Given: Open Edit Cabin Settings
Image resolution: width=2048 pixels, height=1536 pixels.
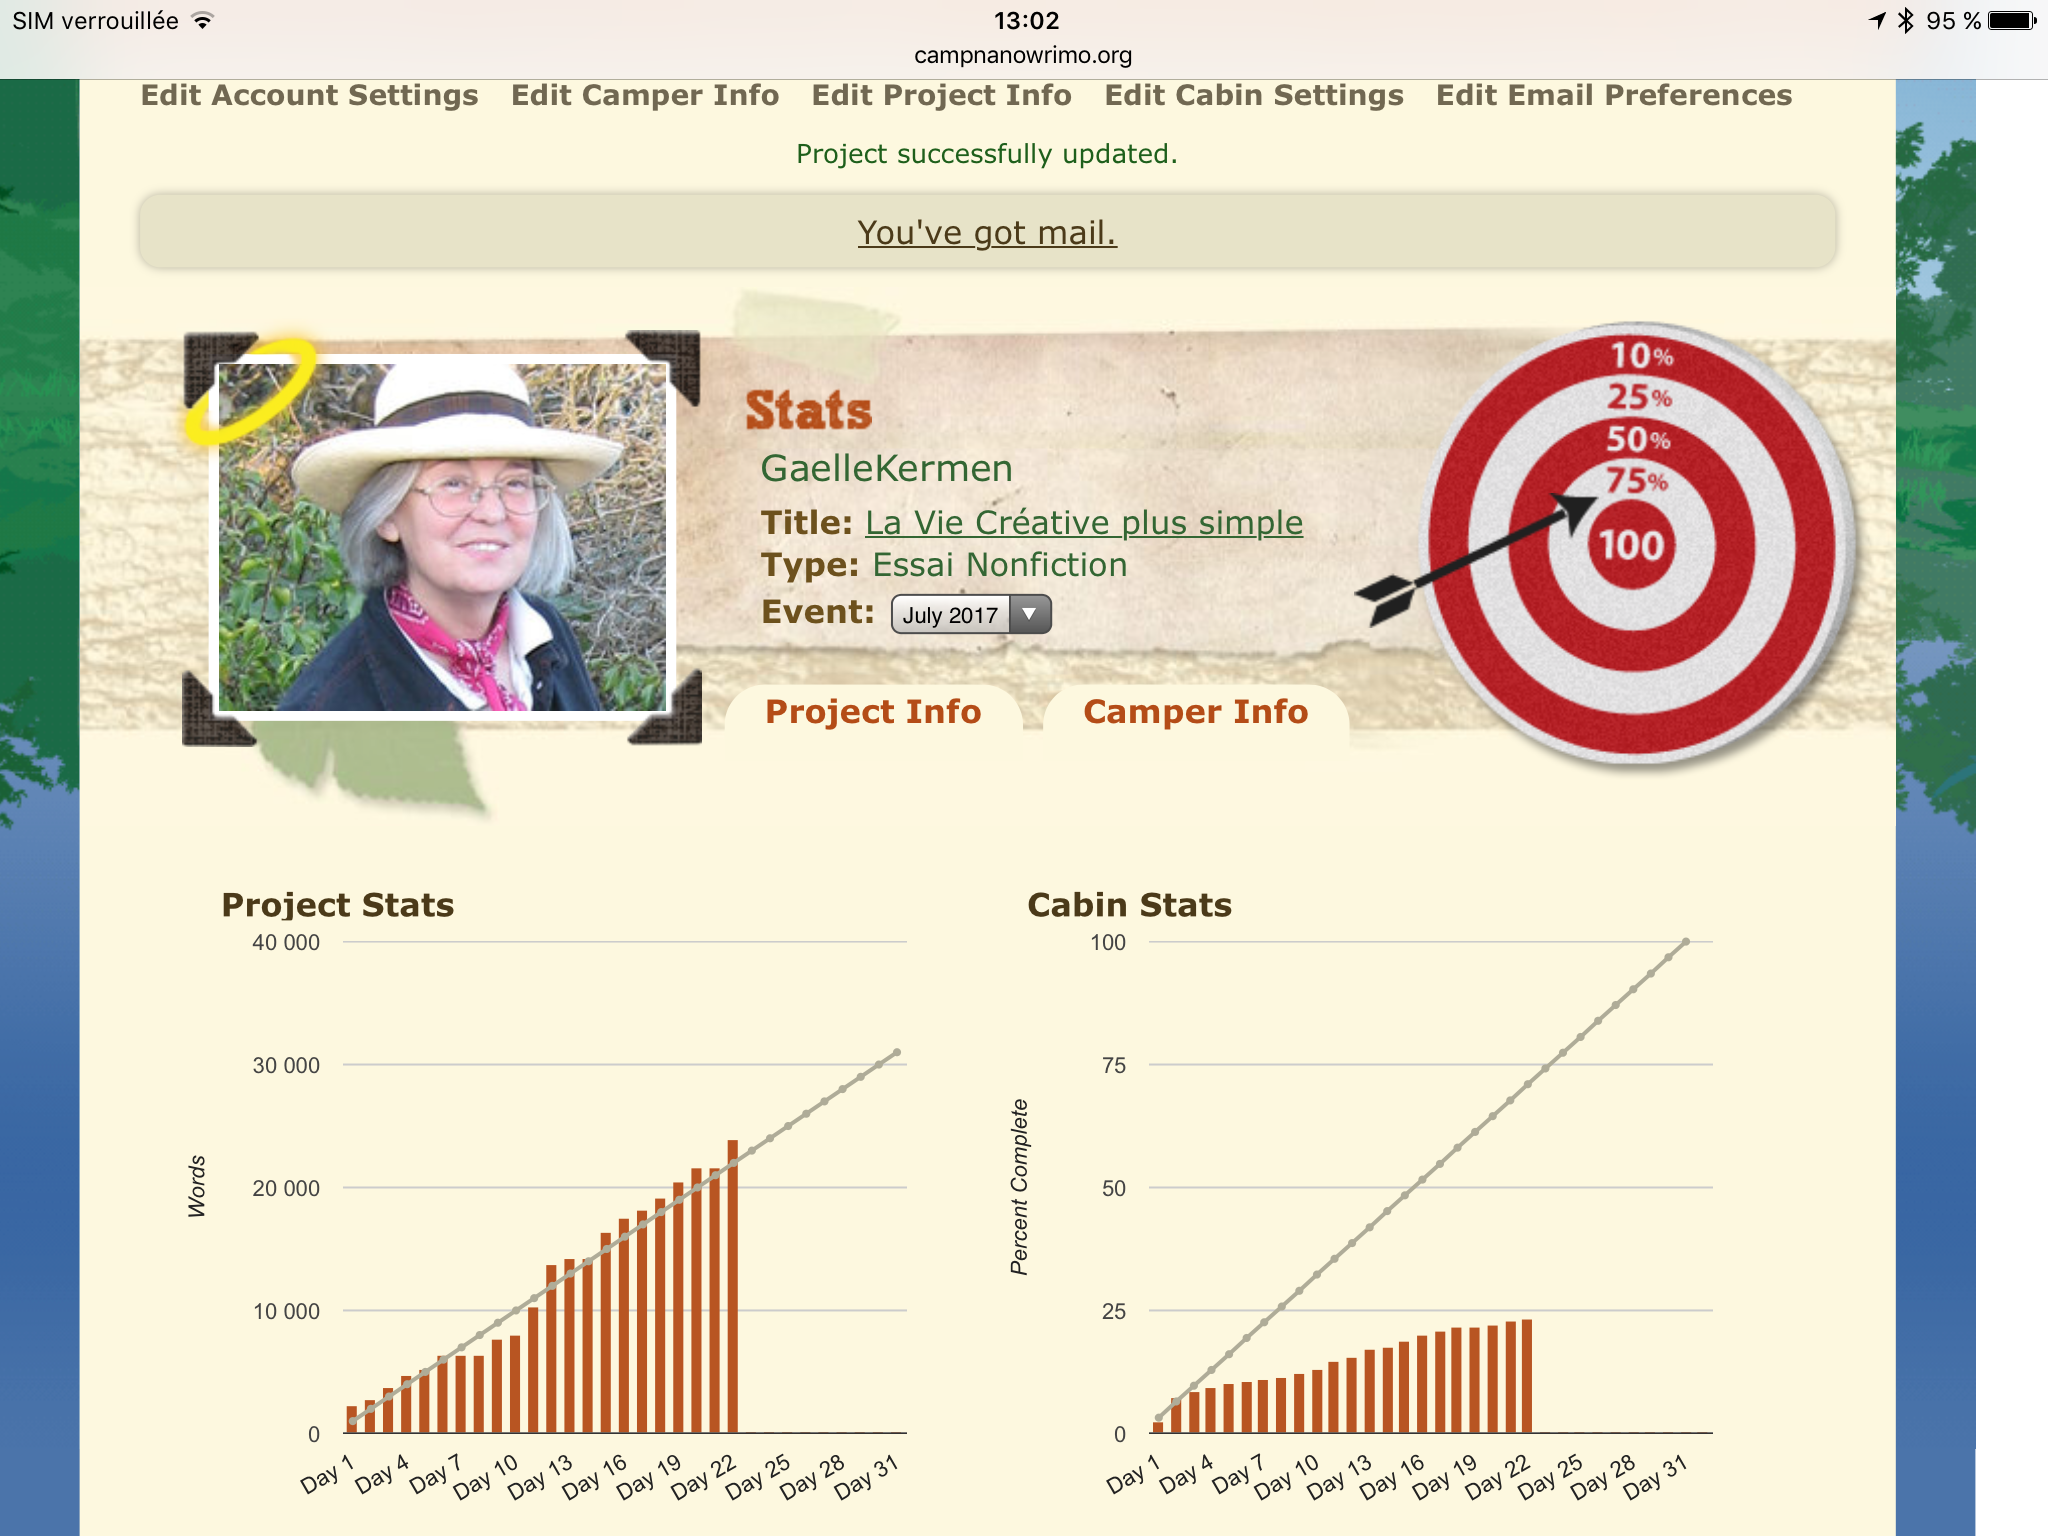Looking at the screenshot, I should click(x=1254, y=96).
